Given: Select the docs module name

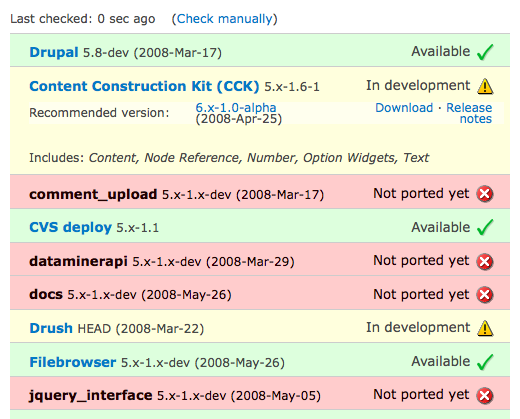Looking at the screenshot, I should point(46,295).
